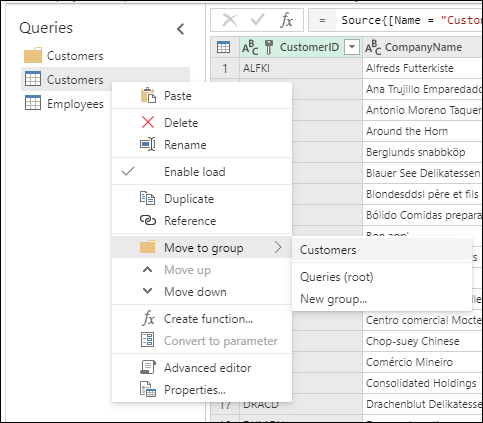Move query to the Customers group
The image size is (483, 423).
(382, 250)
